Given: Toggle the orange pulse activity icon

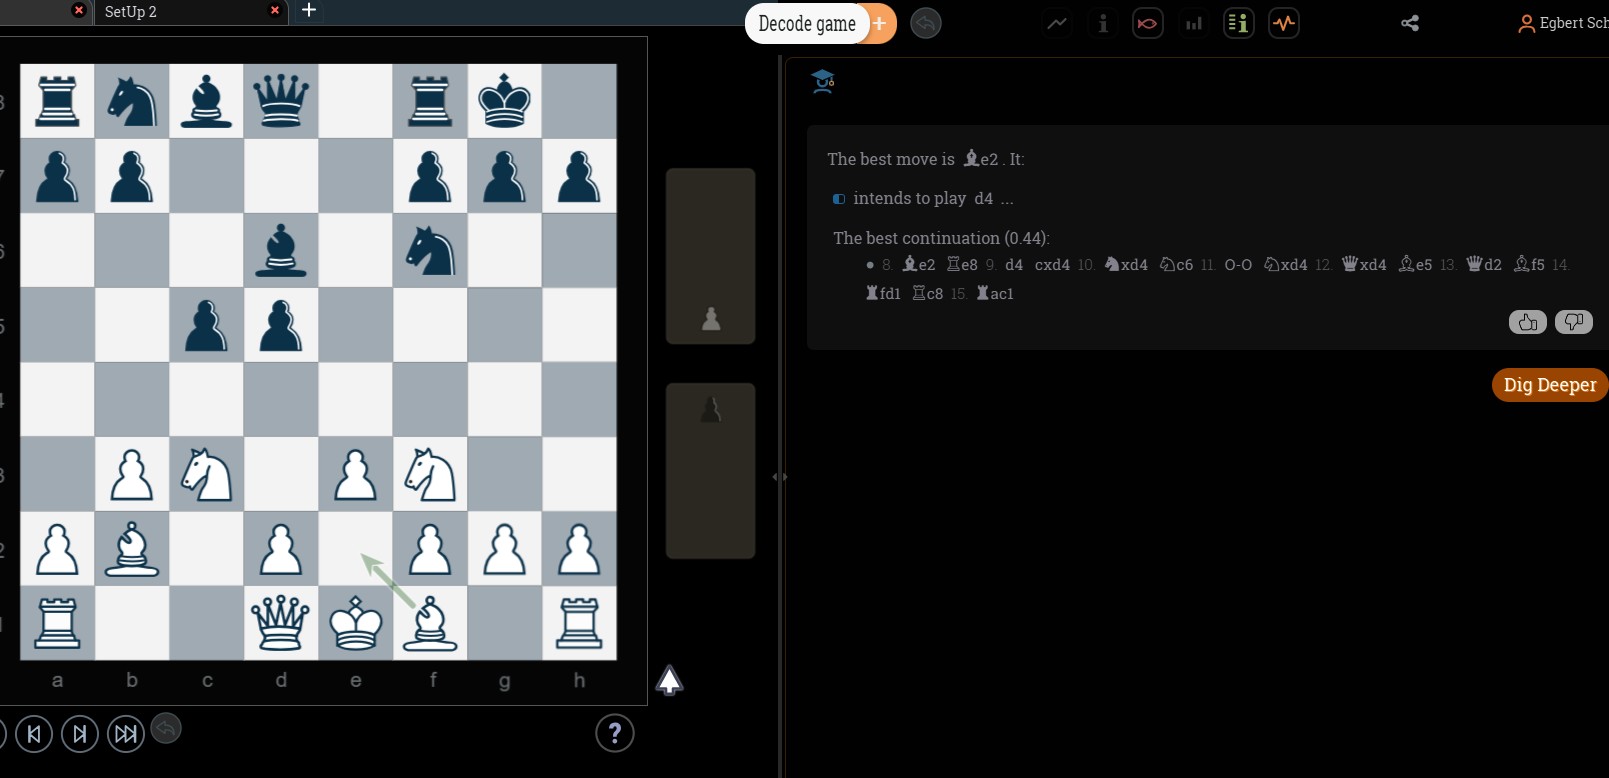Looking at the screenshot, I should point(1284,23).
